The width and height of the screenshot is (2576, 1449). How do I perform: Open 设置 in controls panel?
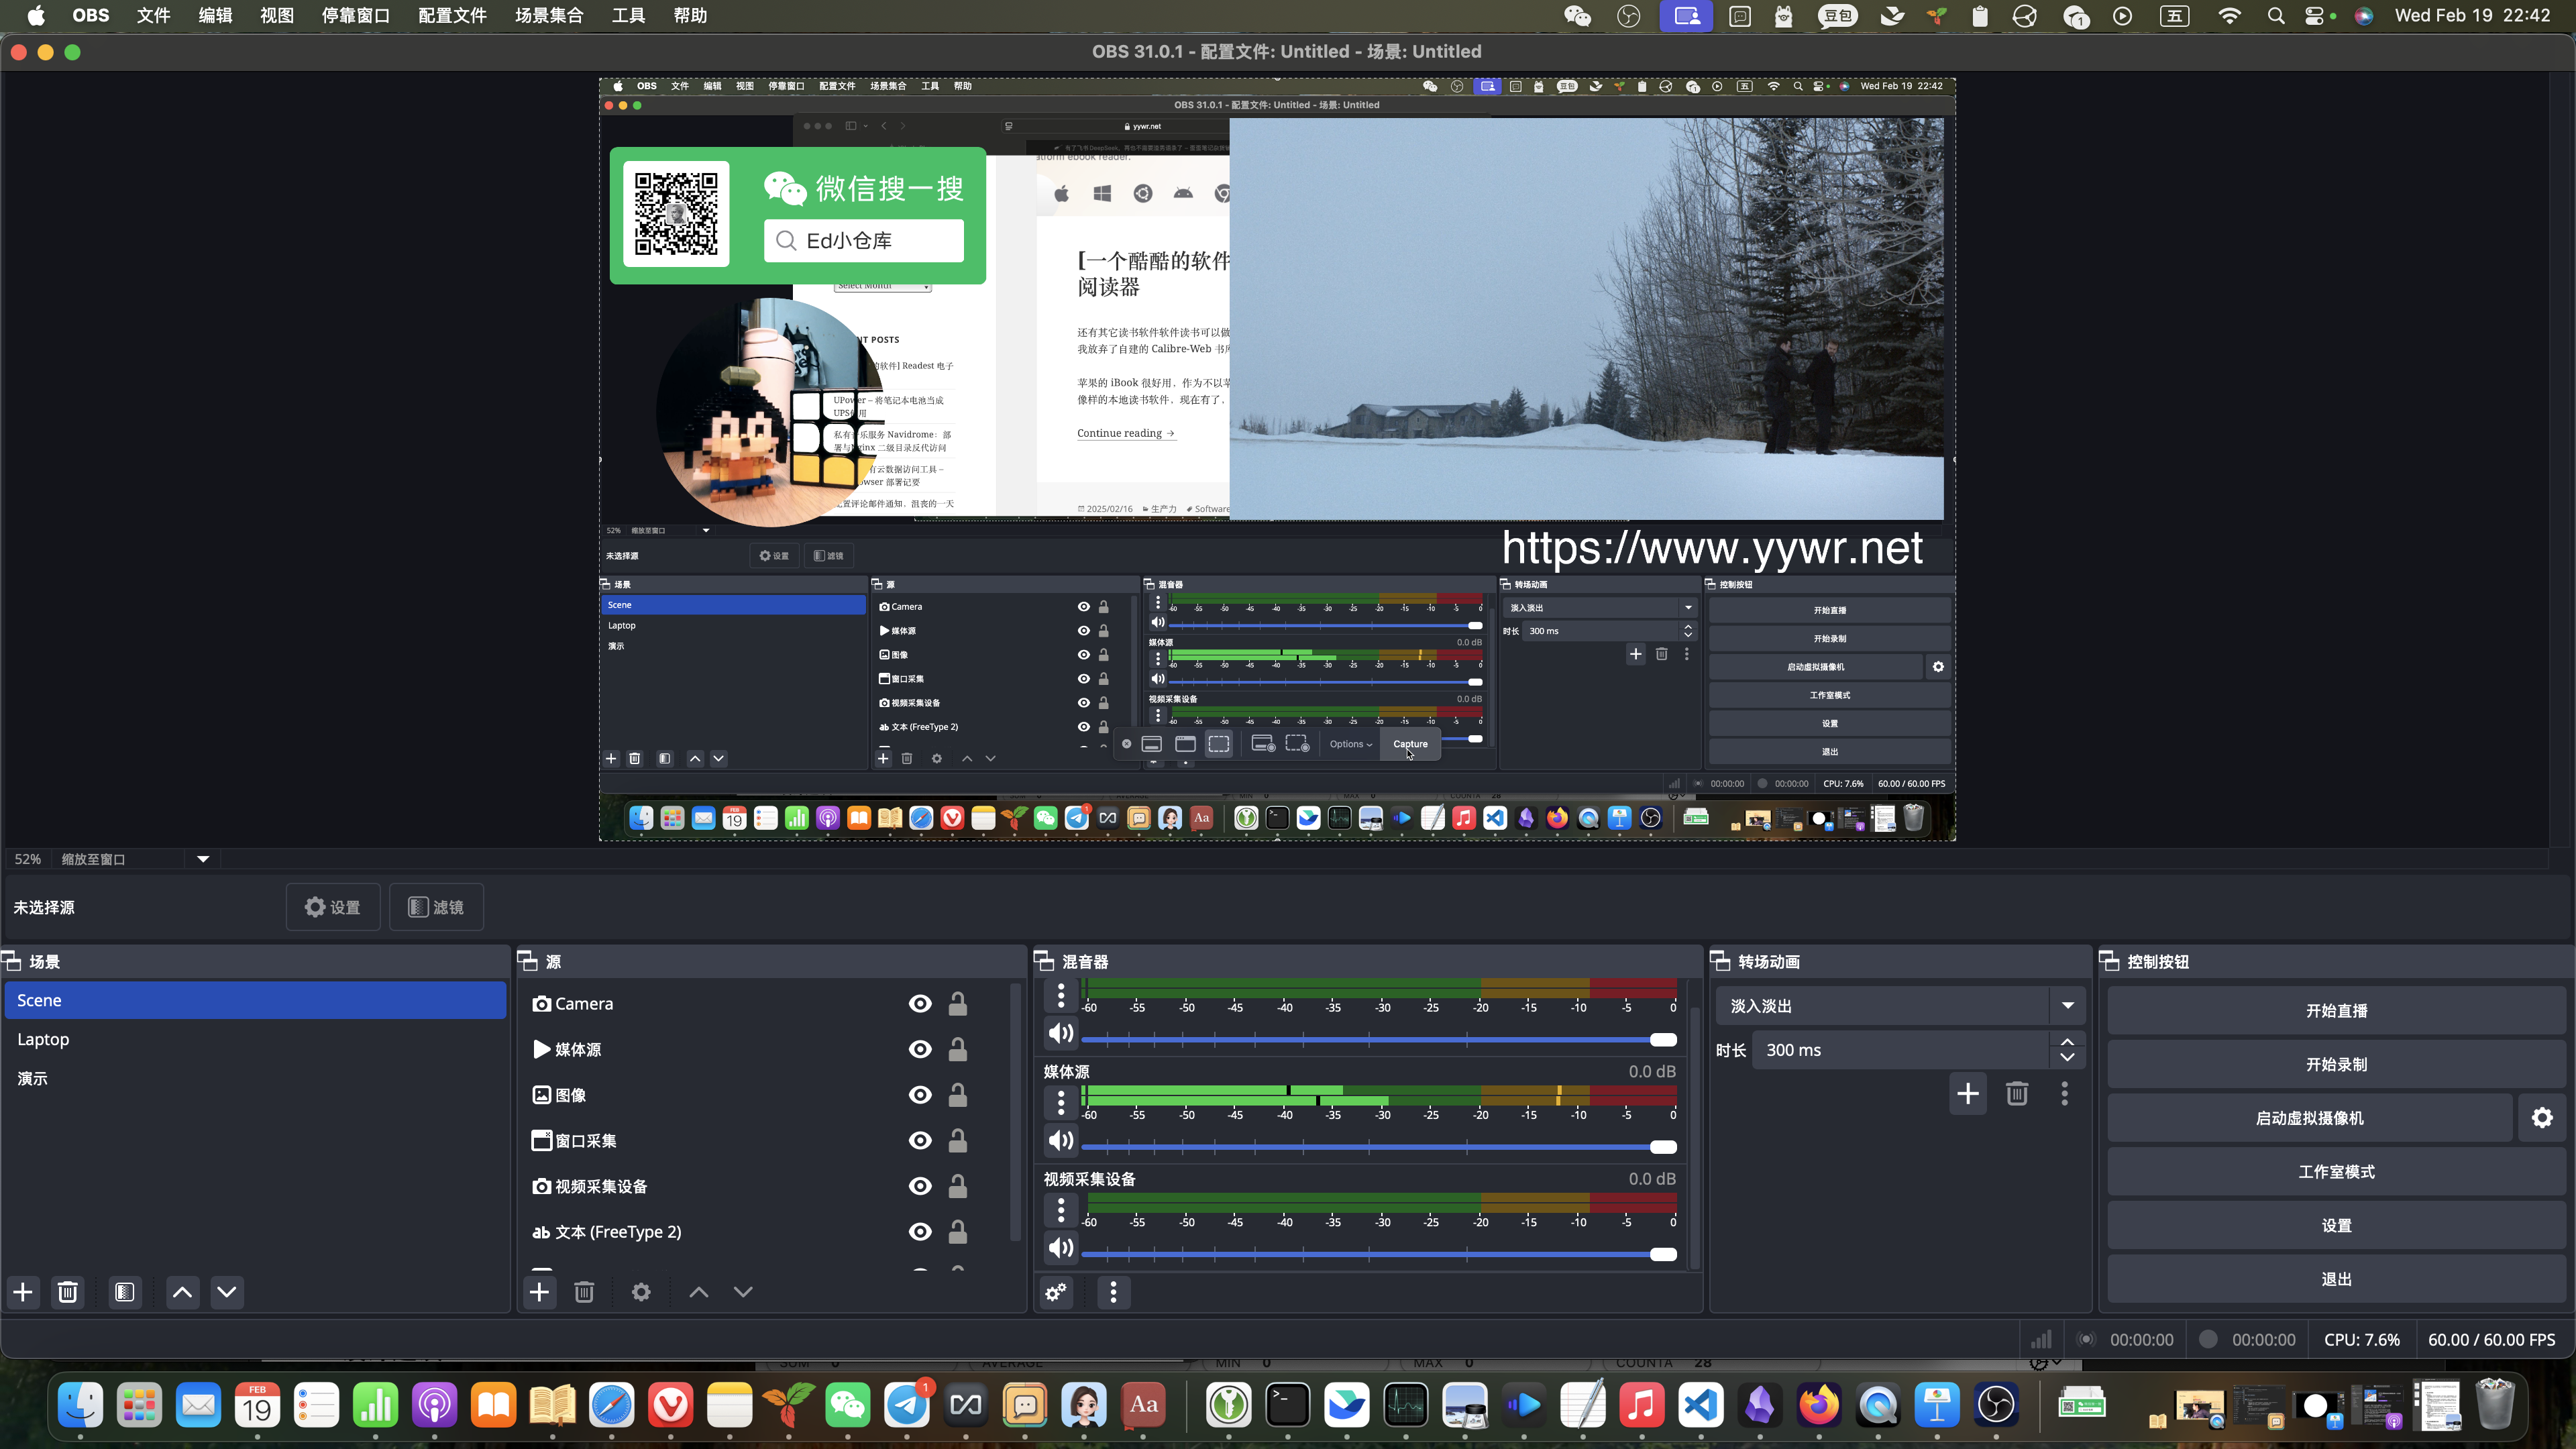(2336, 1225)
